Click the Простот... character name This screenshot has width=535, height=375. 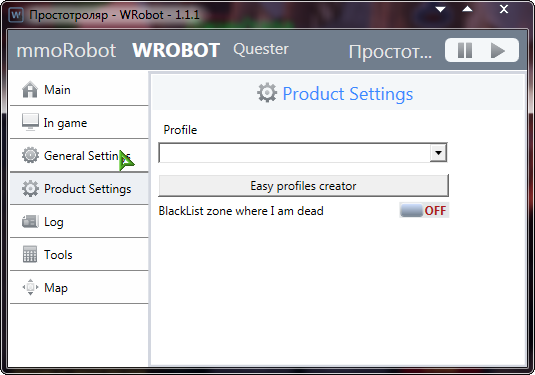click(x=390, y=52)
